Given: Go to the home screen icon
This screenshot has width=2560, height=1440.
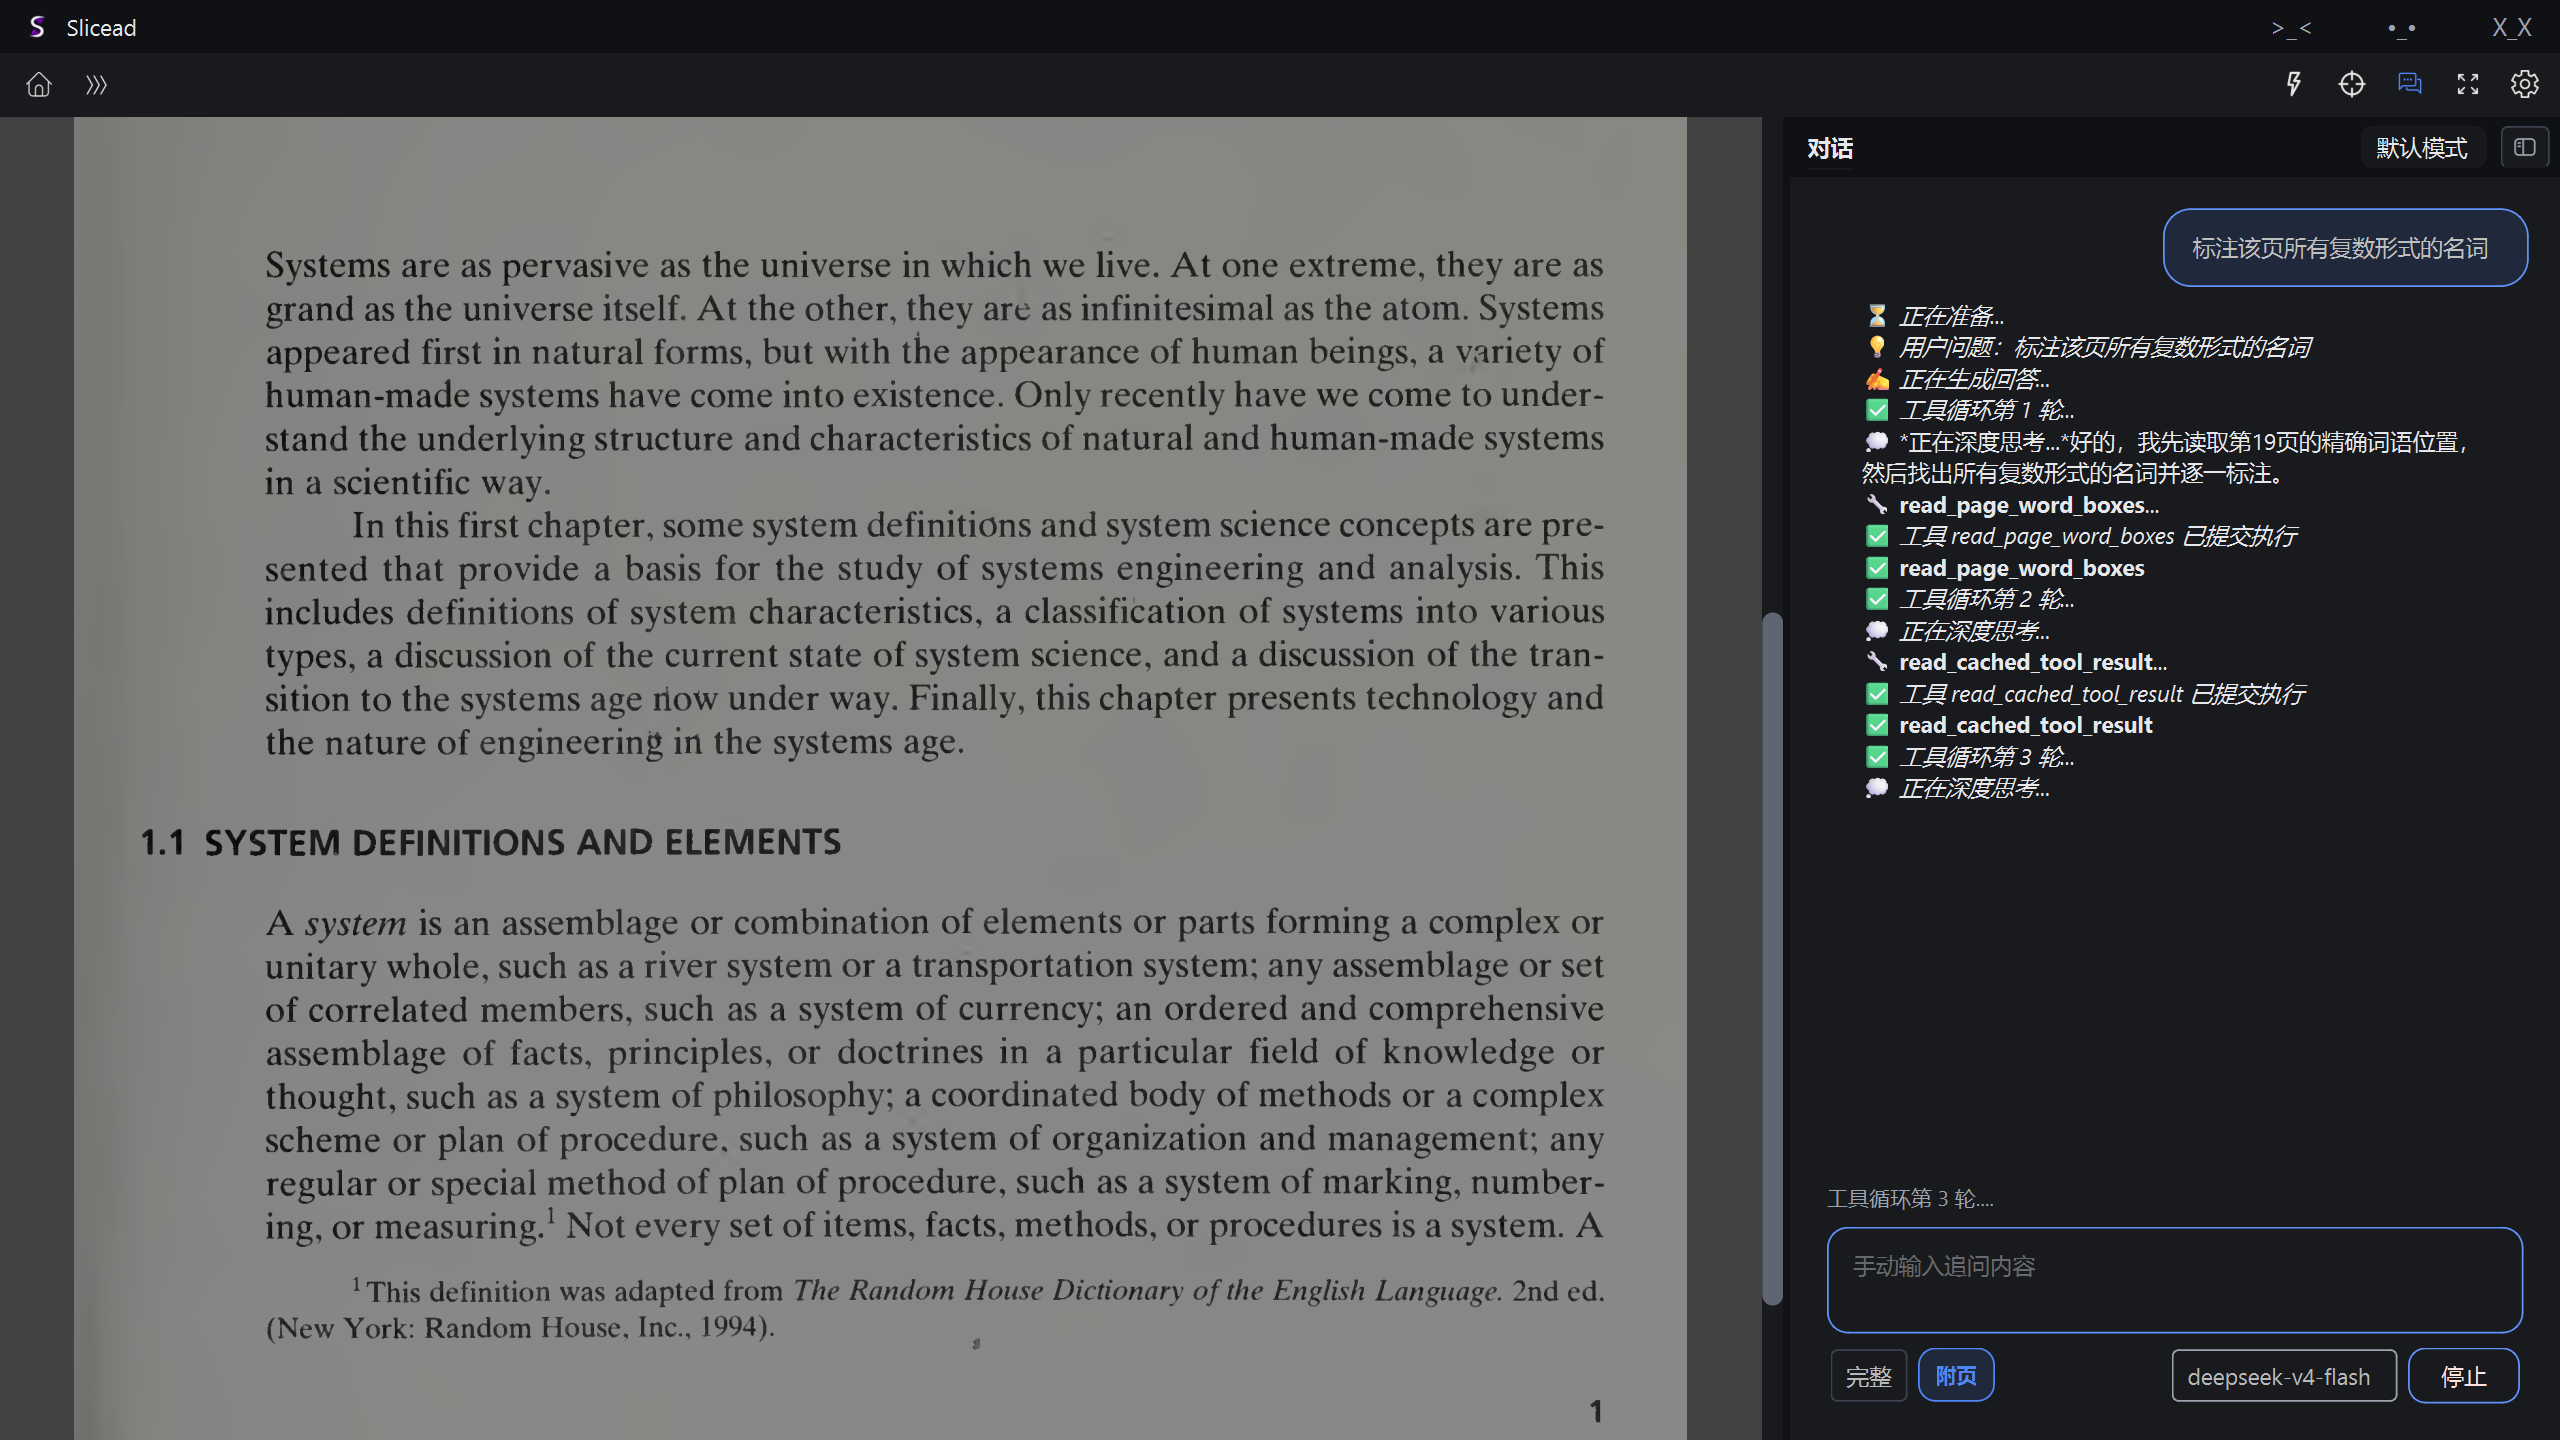Looking at the screenshot, I should [39, 85].
